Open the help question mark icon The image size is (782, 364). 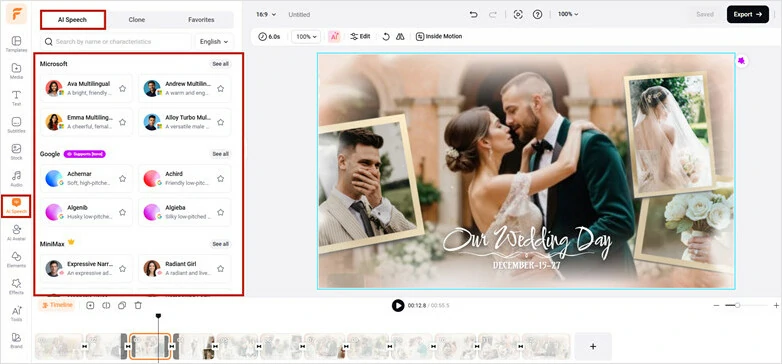pos(537,14)
